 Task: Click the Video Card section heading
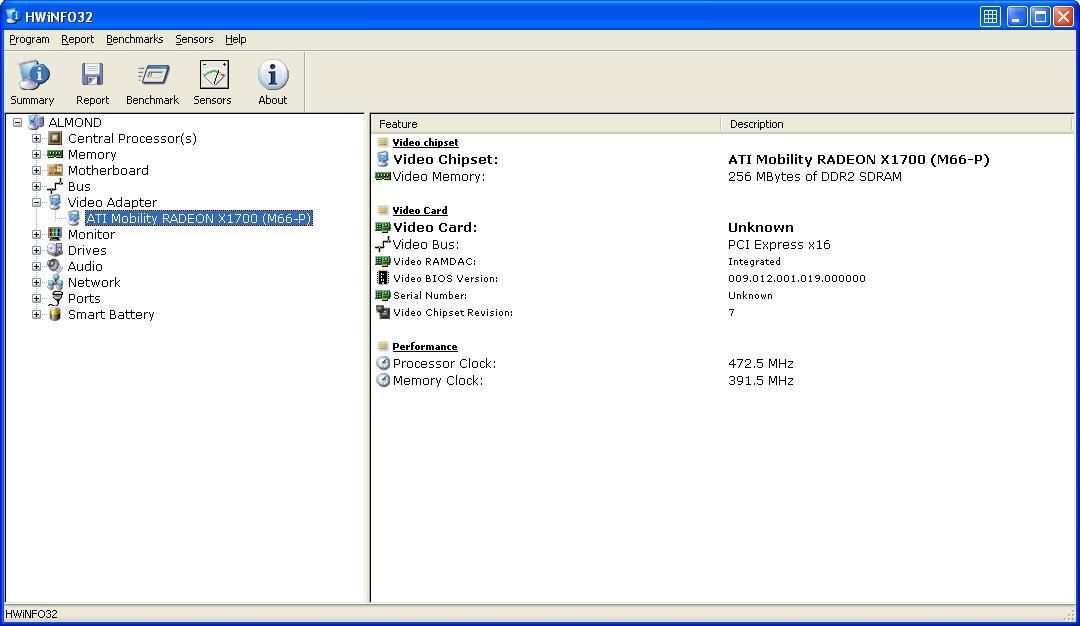(x=419, y=211)
